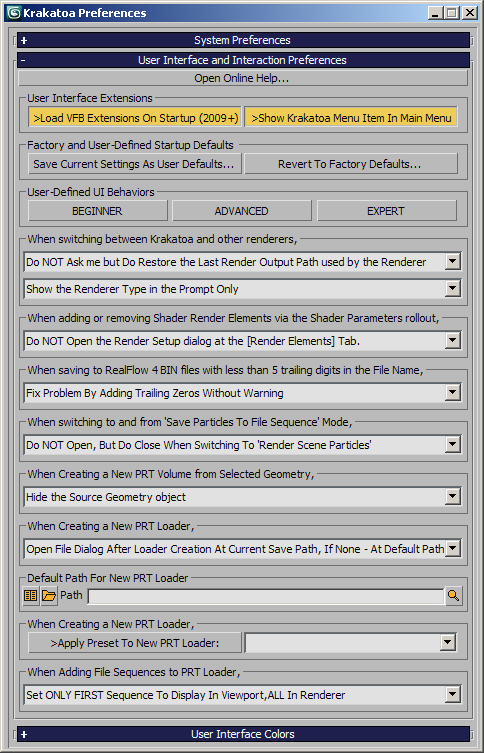
Task: Close the Krakatoa Preferences window
Action: [x=469, y=13]
